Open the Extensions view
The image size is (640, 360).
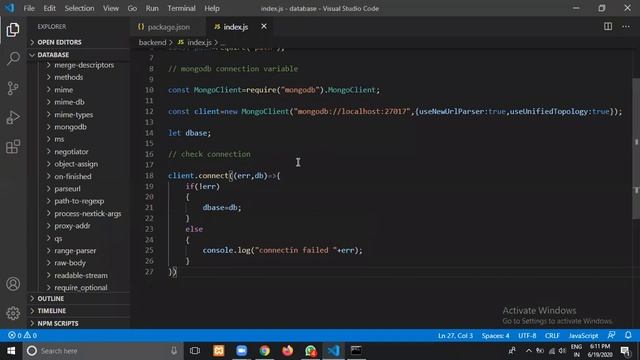click(x=13, y=147)
